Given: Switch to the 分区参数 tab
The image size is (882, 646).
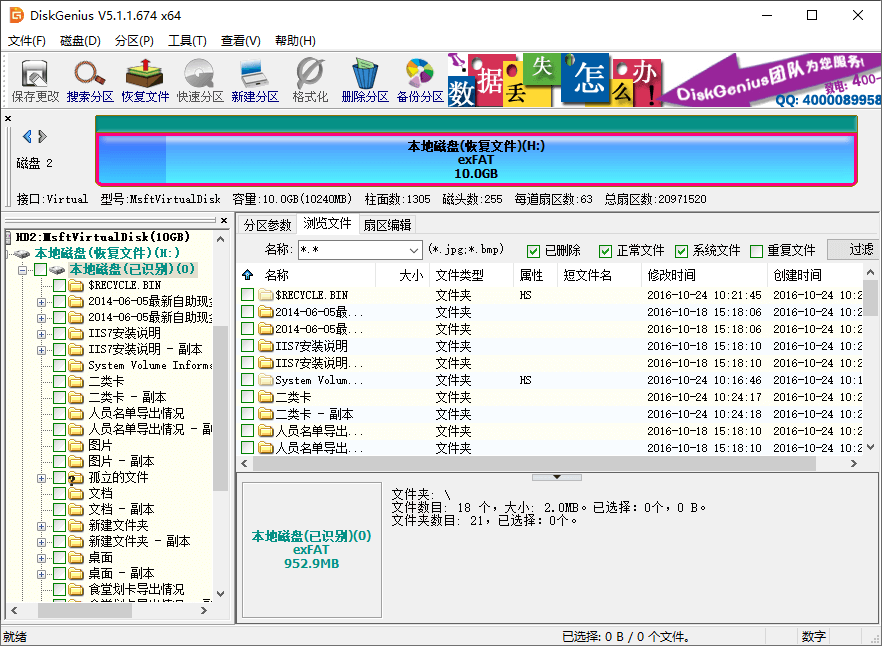Looking at the screenshot, I should (x=268, y=225).
